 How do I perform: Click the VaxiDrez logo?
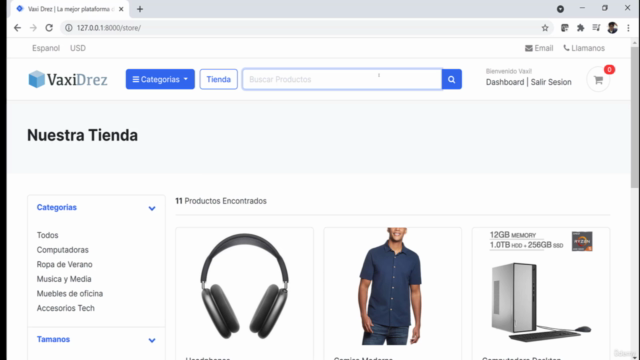[x=68, y=79]
